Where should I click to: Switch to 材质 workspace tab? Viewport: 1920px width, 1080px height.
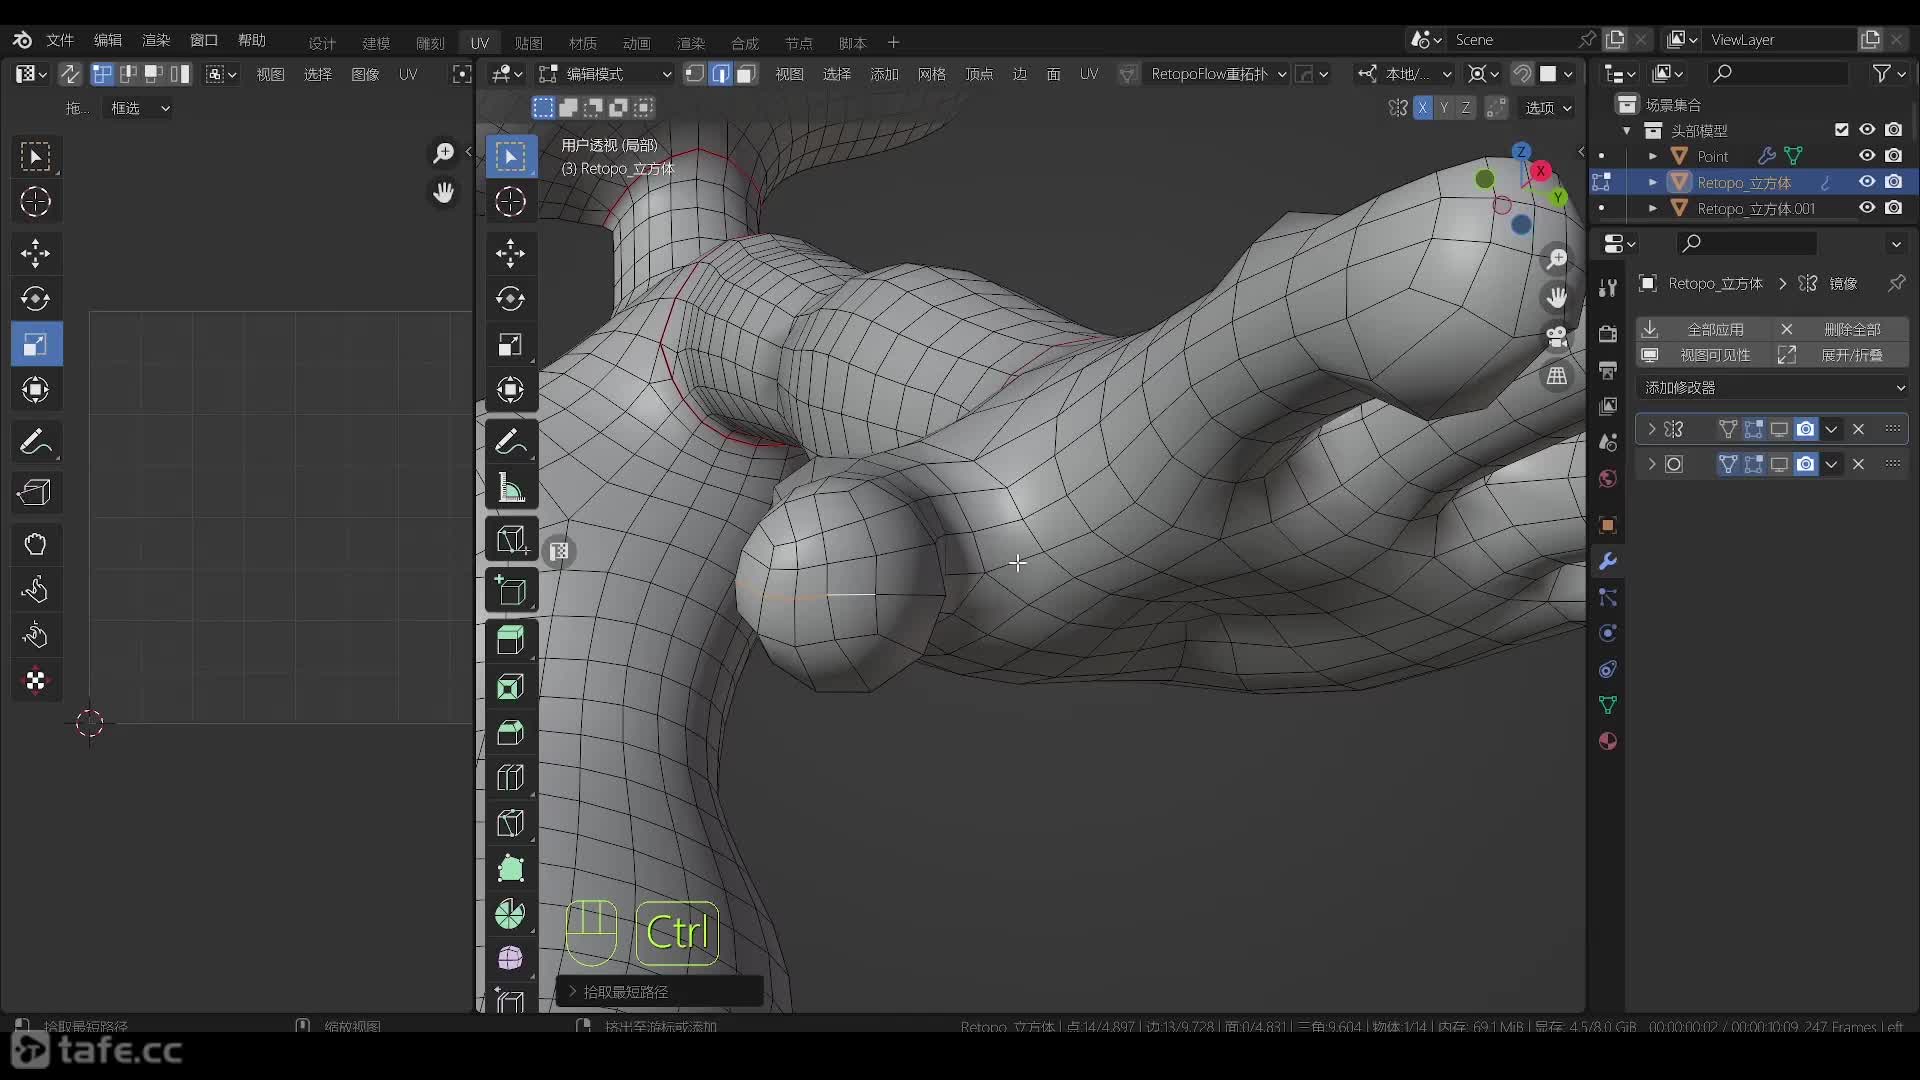[x=583, y=43]
